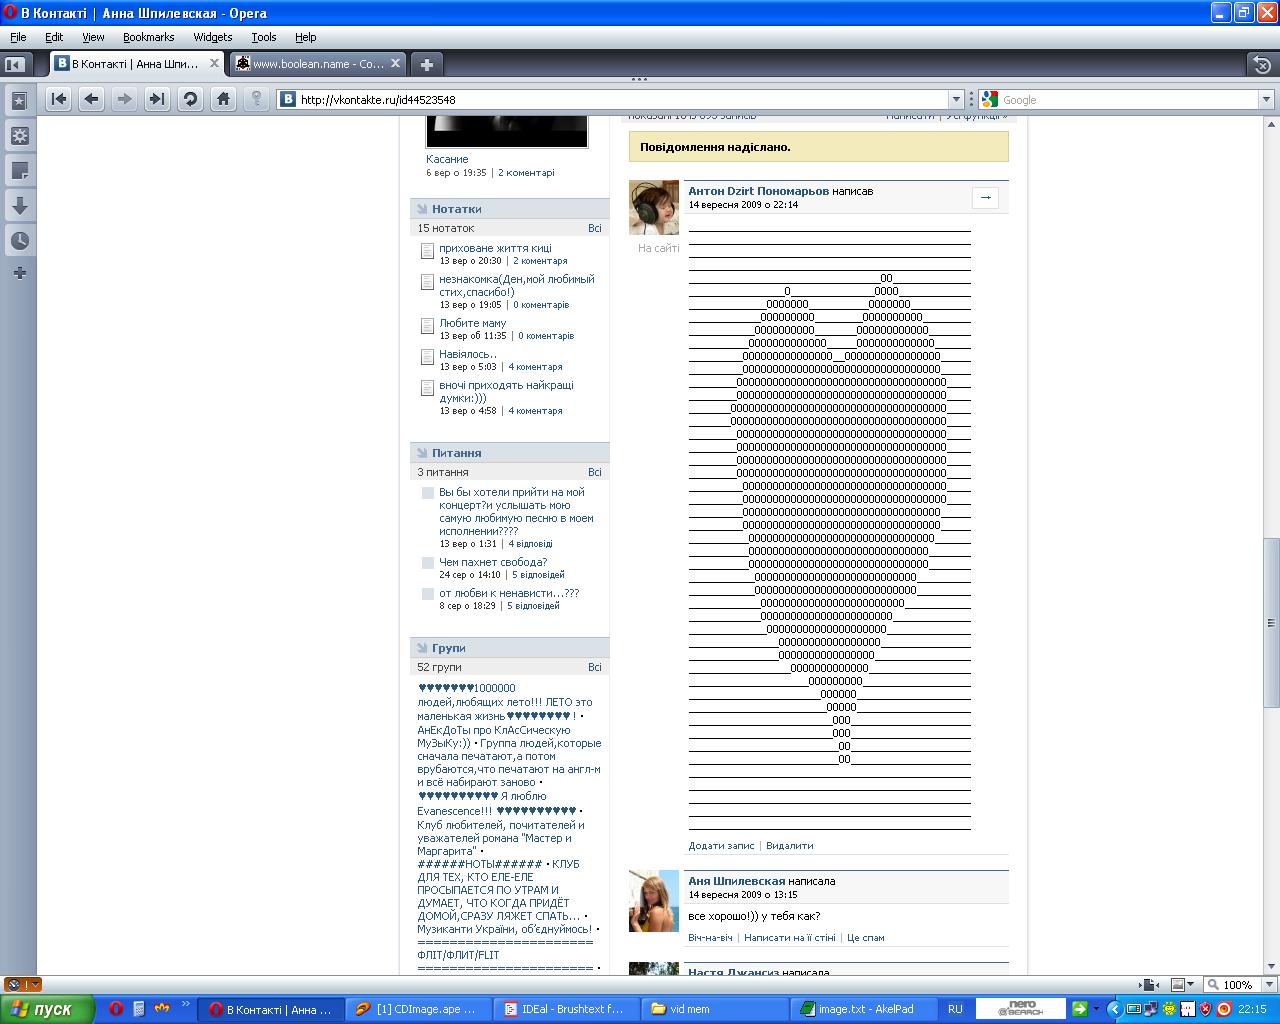This screenshot has height=1024, width=1280.
Task: Open the Notes panel in sidebar
Action: (x=19, y=171)
